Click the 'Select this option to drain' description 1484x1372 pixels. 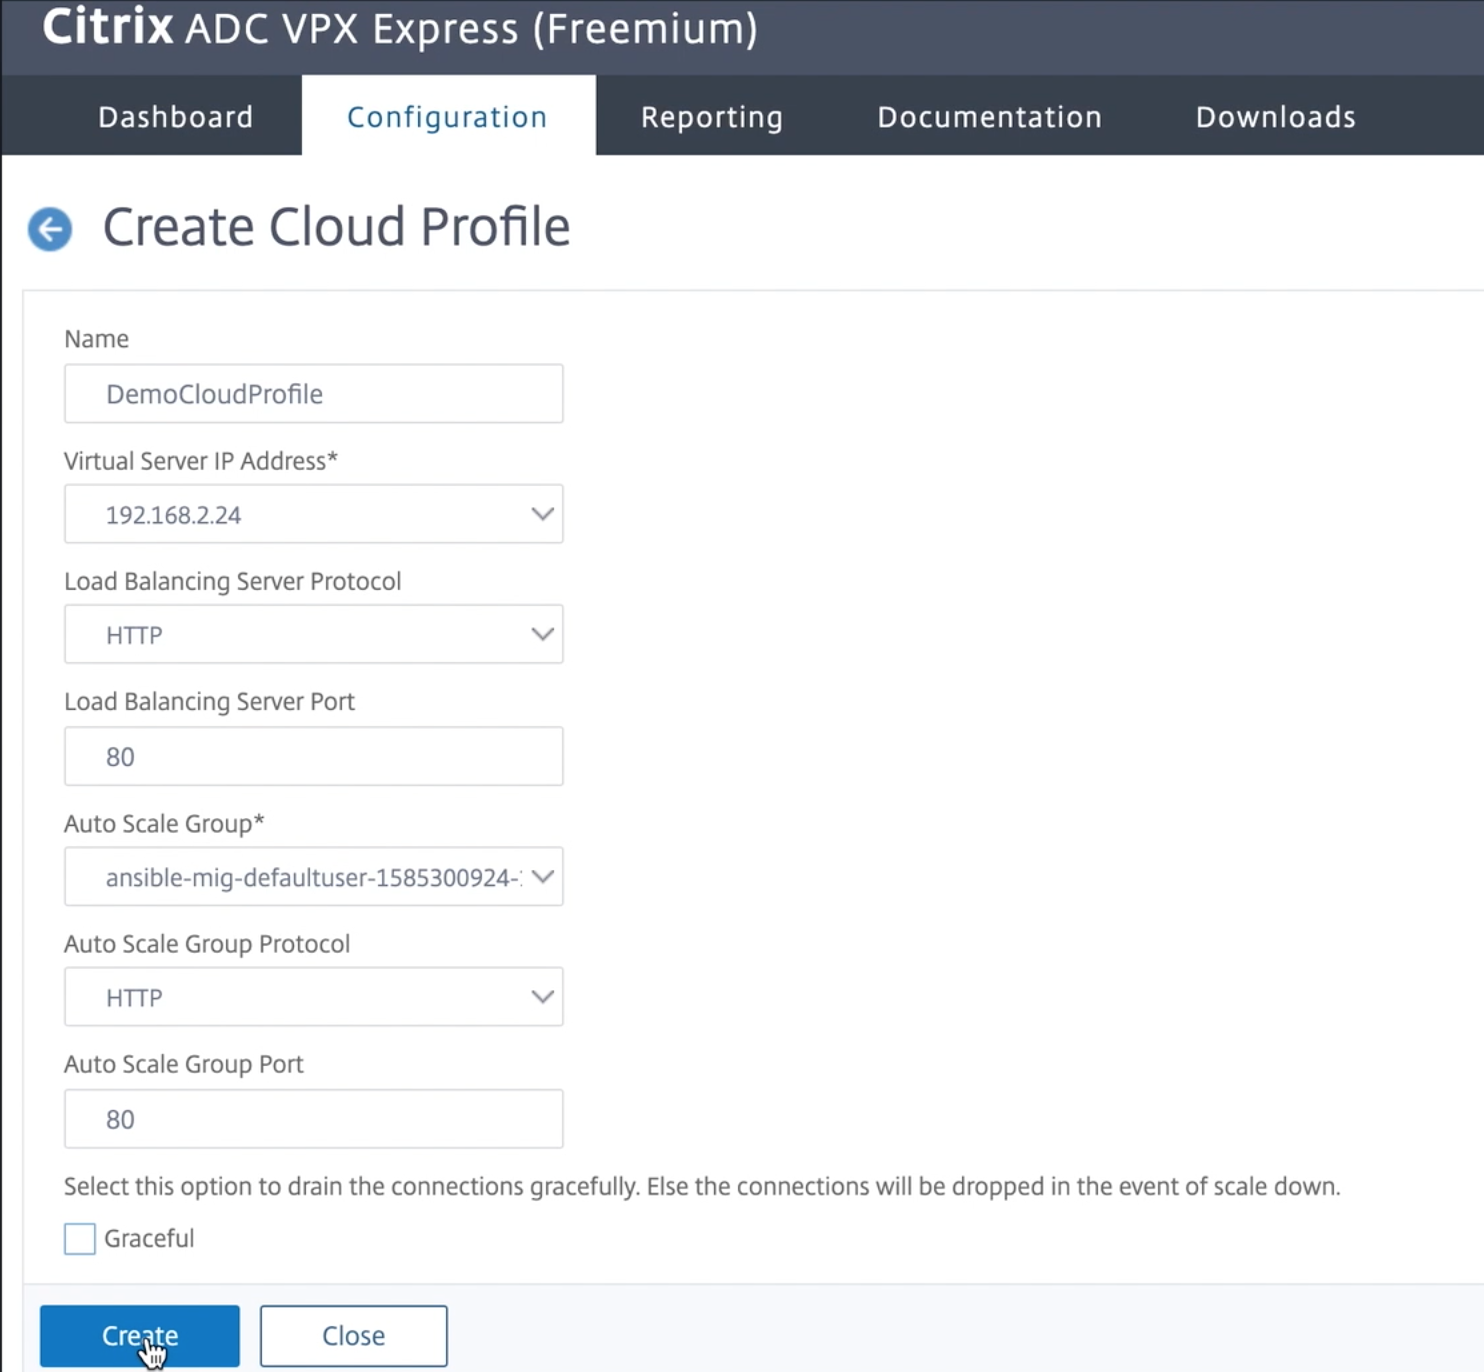[x=702, y=1187]
